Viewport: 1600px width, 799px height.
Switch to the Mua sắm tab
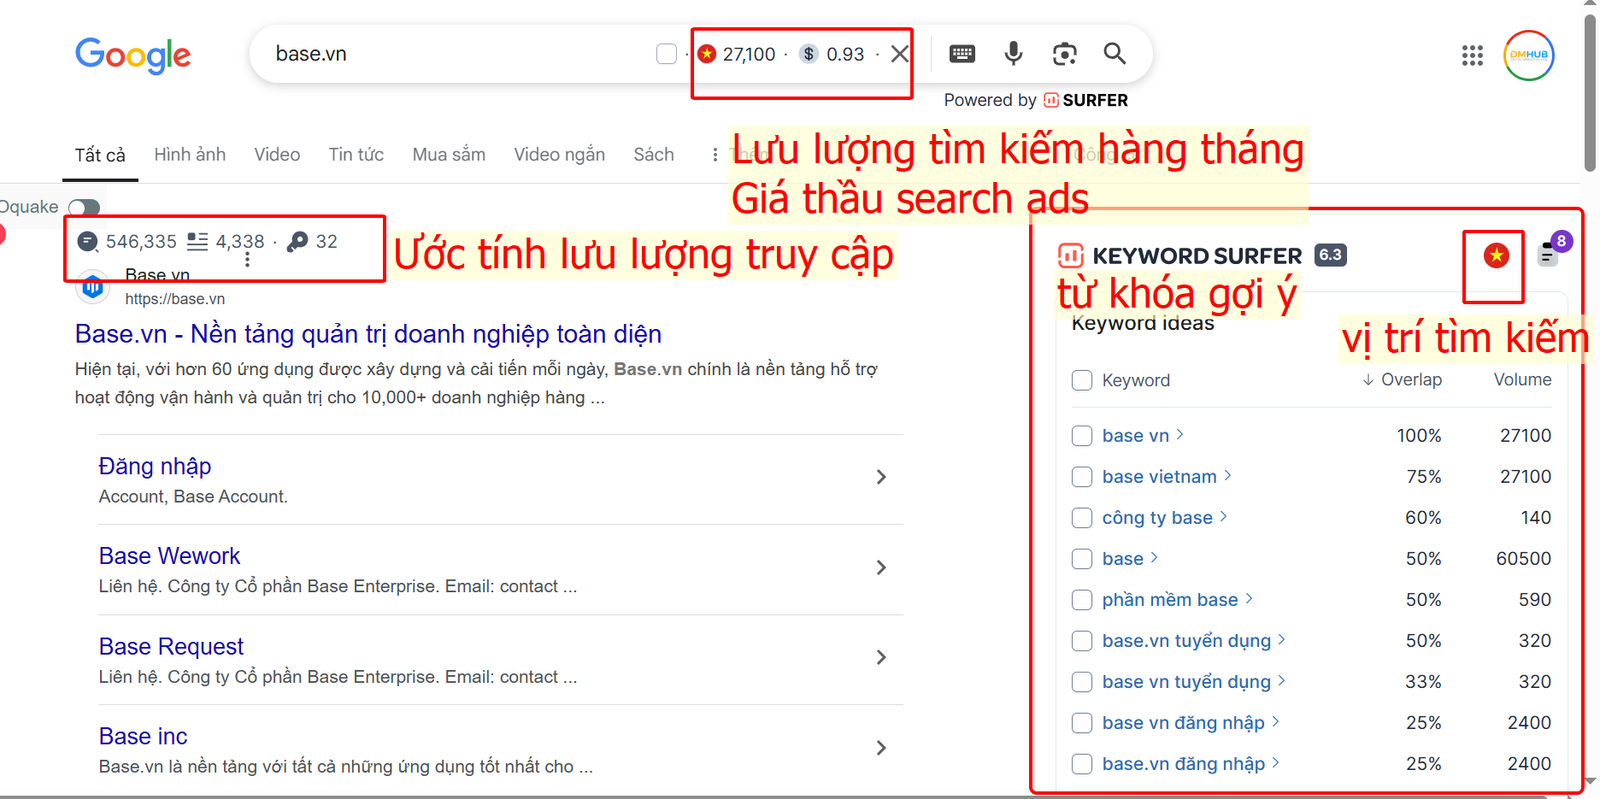[449, 155]
